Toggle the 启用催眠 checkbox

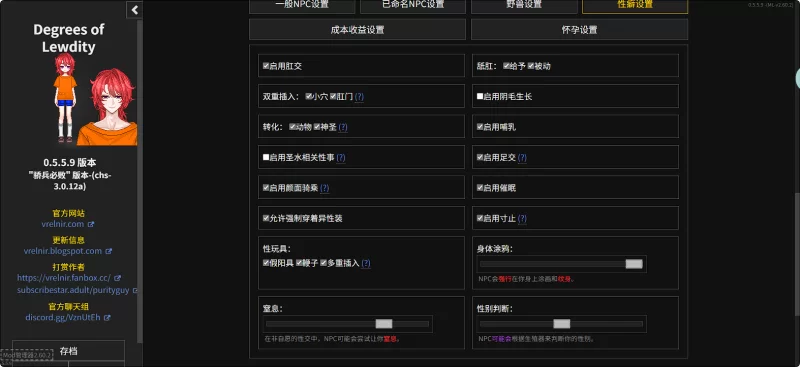pyautogui.click(x=480, y=188)
